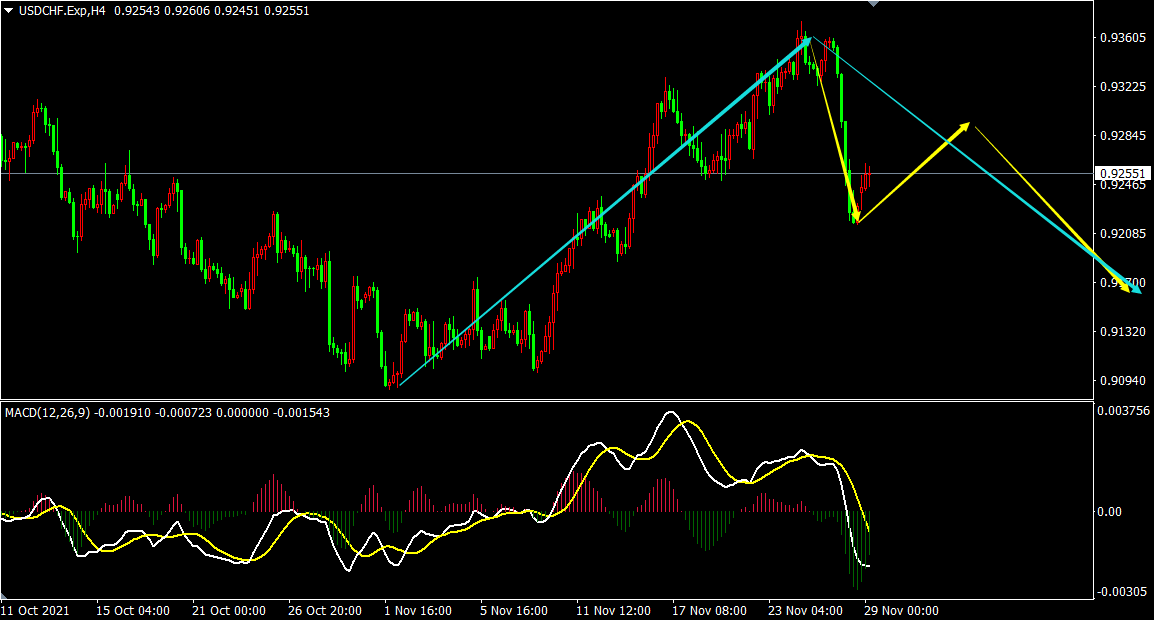Click the yellow arrowhead pointing to upper right
Screen dimensions: 1154x620
click(x=964, y=126)
